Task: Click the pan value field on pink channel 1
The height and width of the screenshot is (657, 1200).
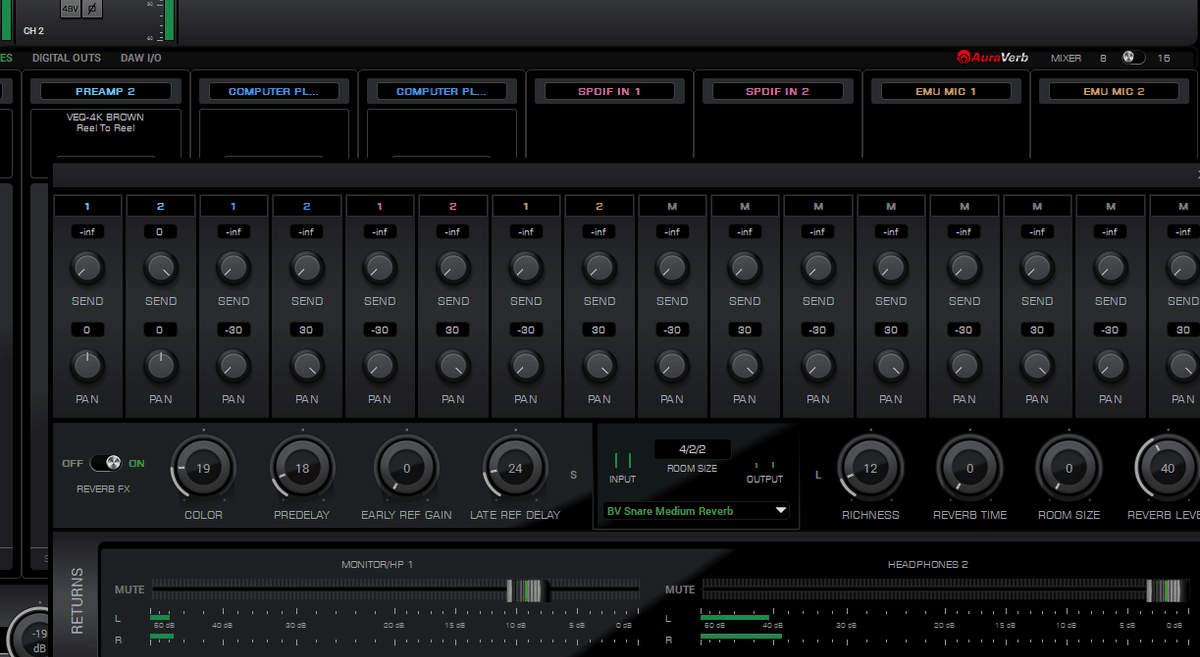Action: pyautogui.click(x=380, y=330)
